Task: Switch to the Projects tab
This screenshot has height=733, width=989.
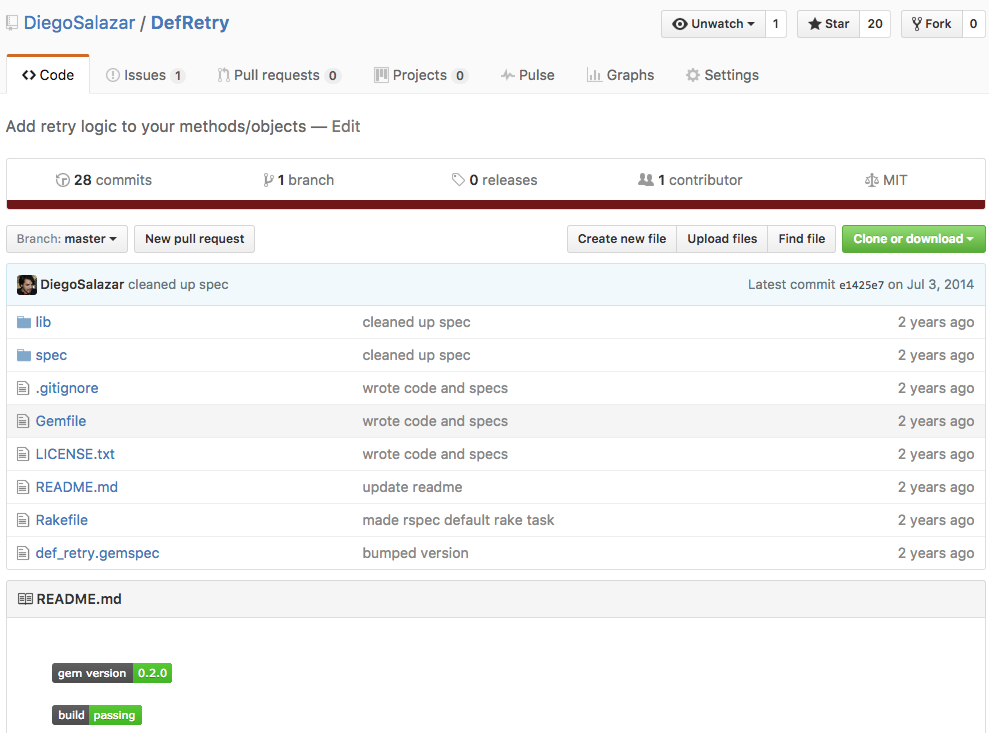Action: coord(420,75)
